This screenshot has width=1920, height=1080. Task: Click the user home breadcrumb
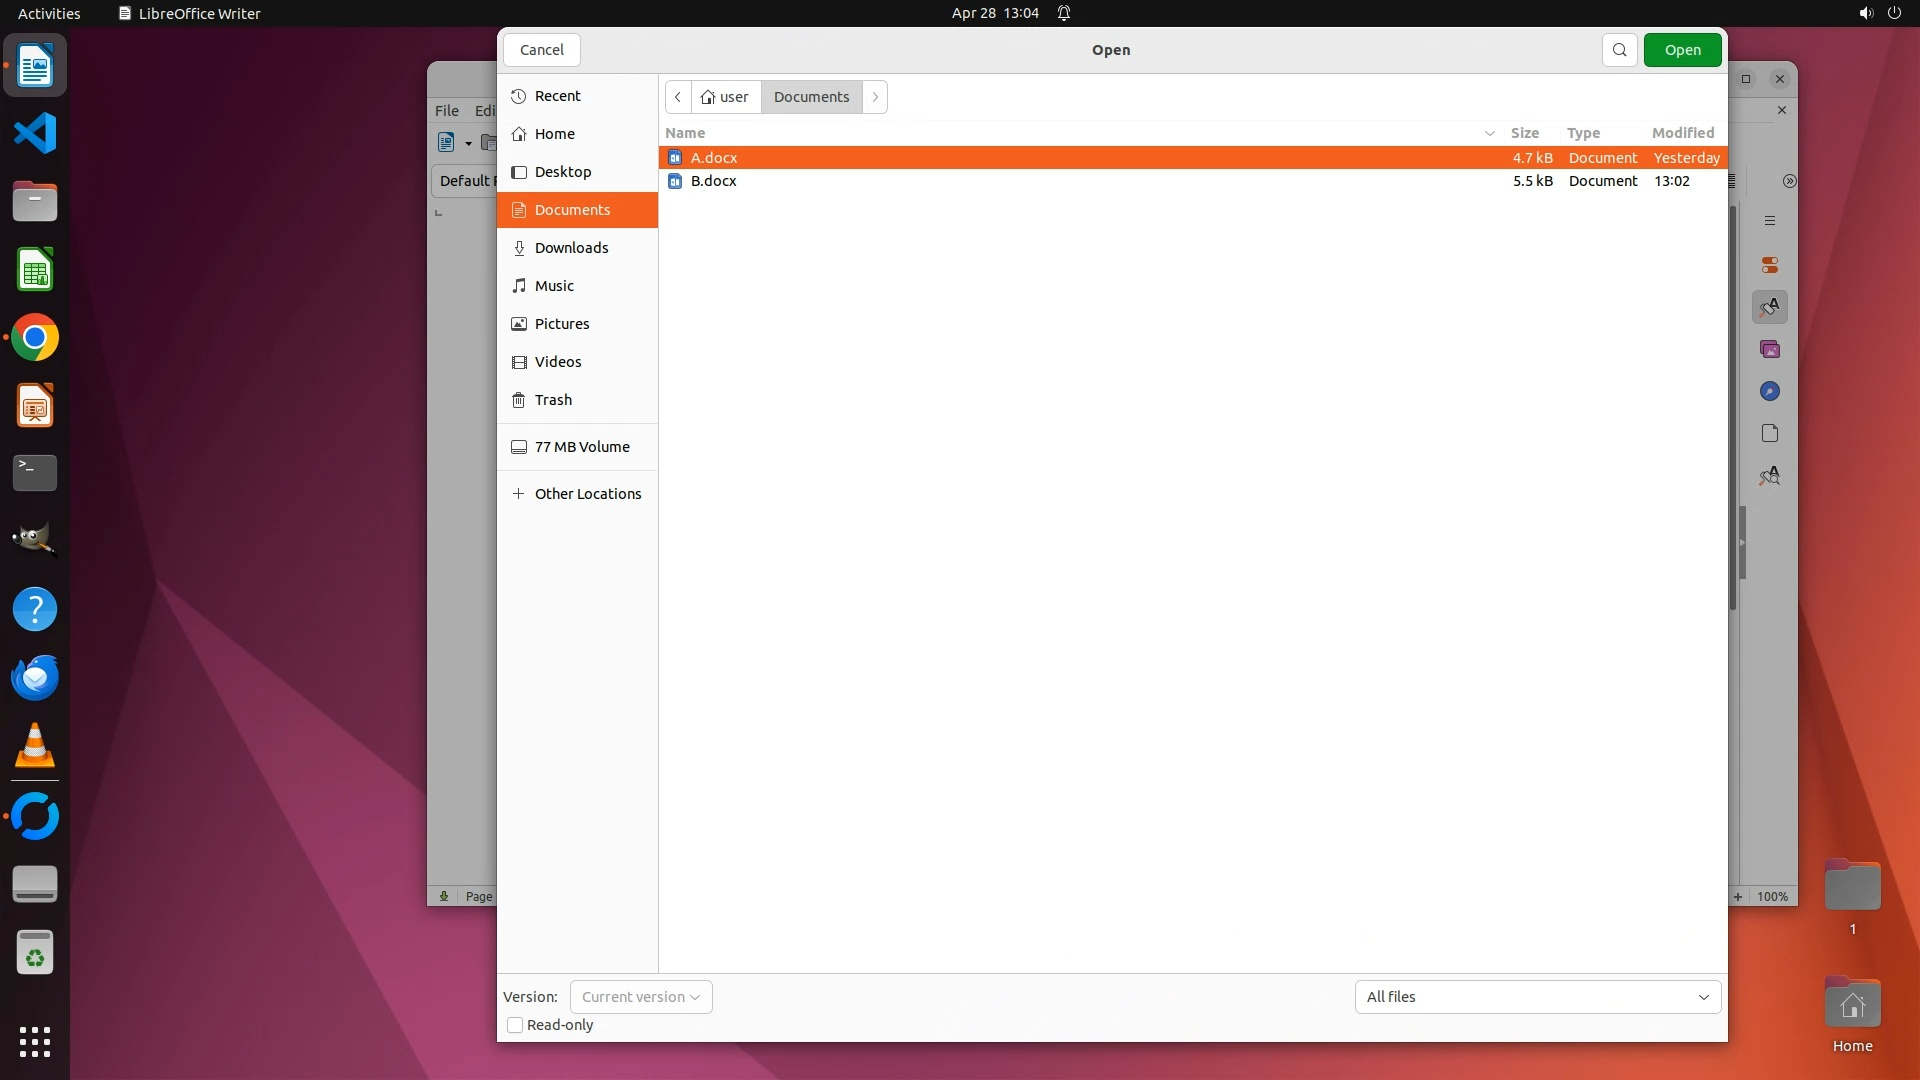coord(726,97)
